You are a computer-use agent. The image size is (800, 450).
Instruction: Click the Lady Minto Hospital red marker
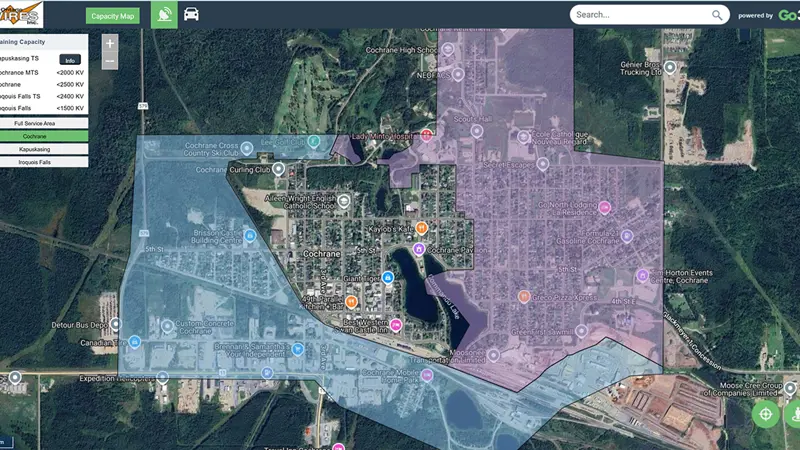pos(427,135)
